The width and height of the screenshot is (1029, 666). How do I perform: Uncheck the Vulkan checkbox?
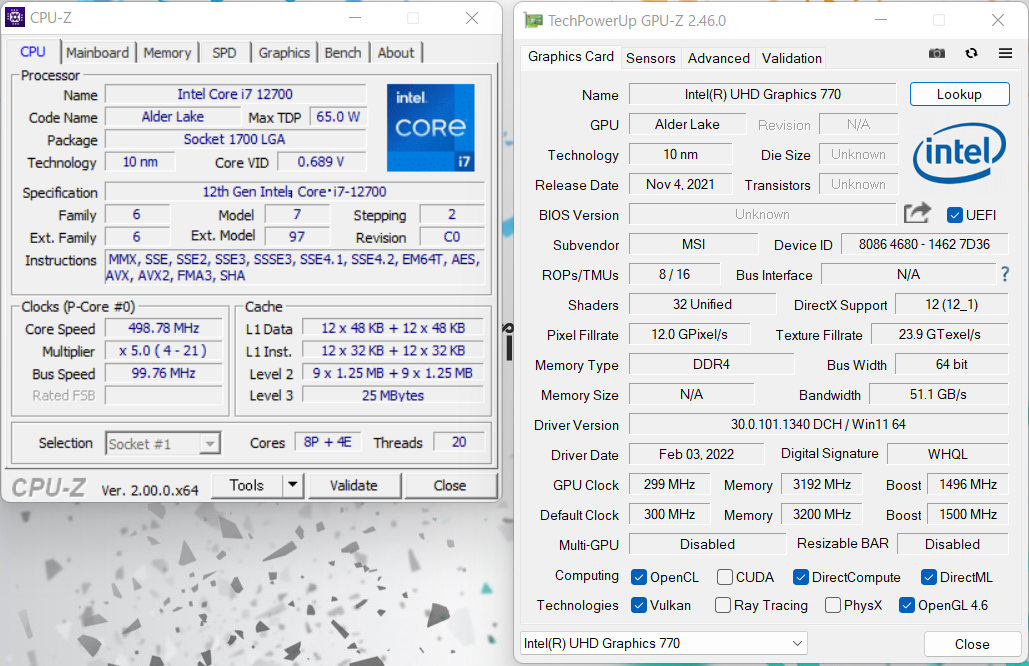click(x=640, y=605)
